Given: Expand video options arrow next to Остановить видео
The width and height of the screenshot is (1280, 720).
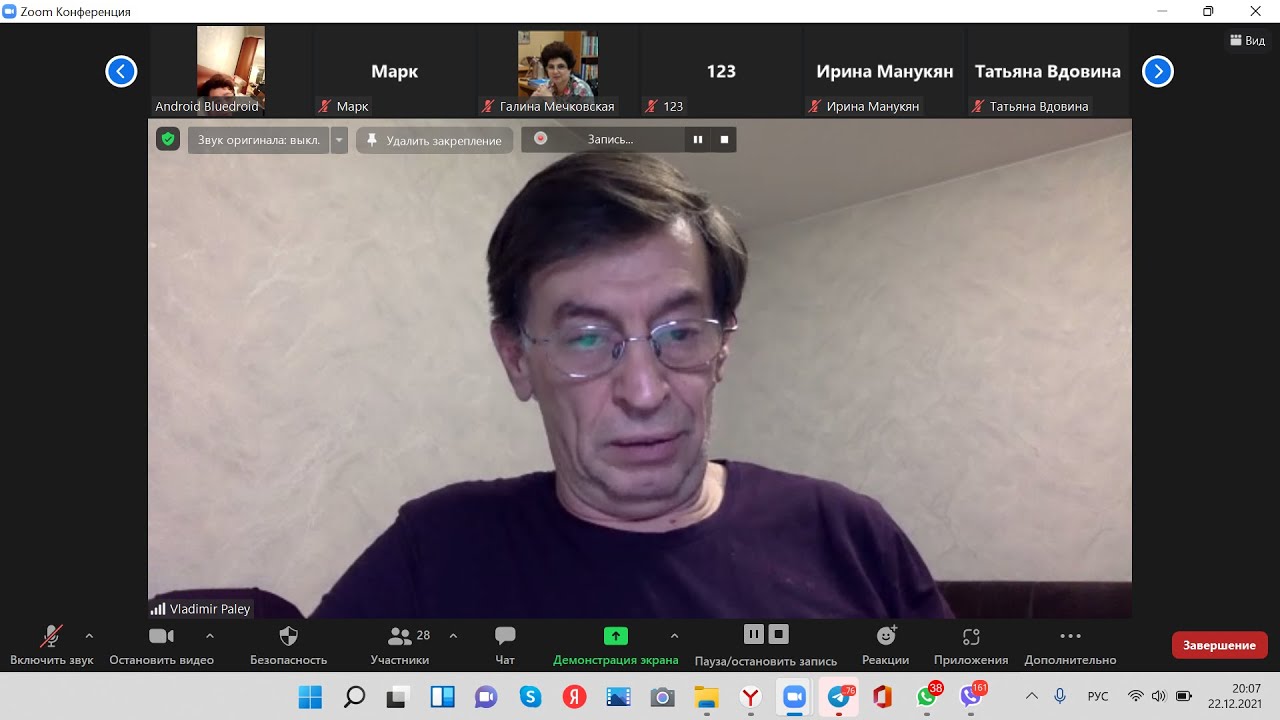Looking at the screenshot, I should point(209,635).
